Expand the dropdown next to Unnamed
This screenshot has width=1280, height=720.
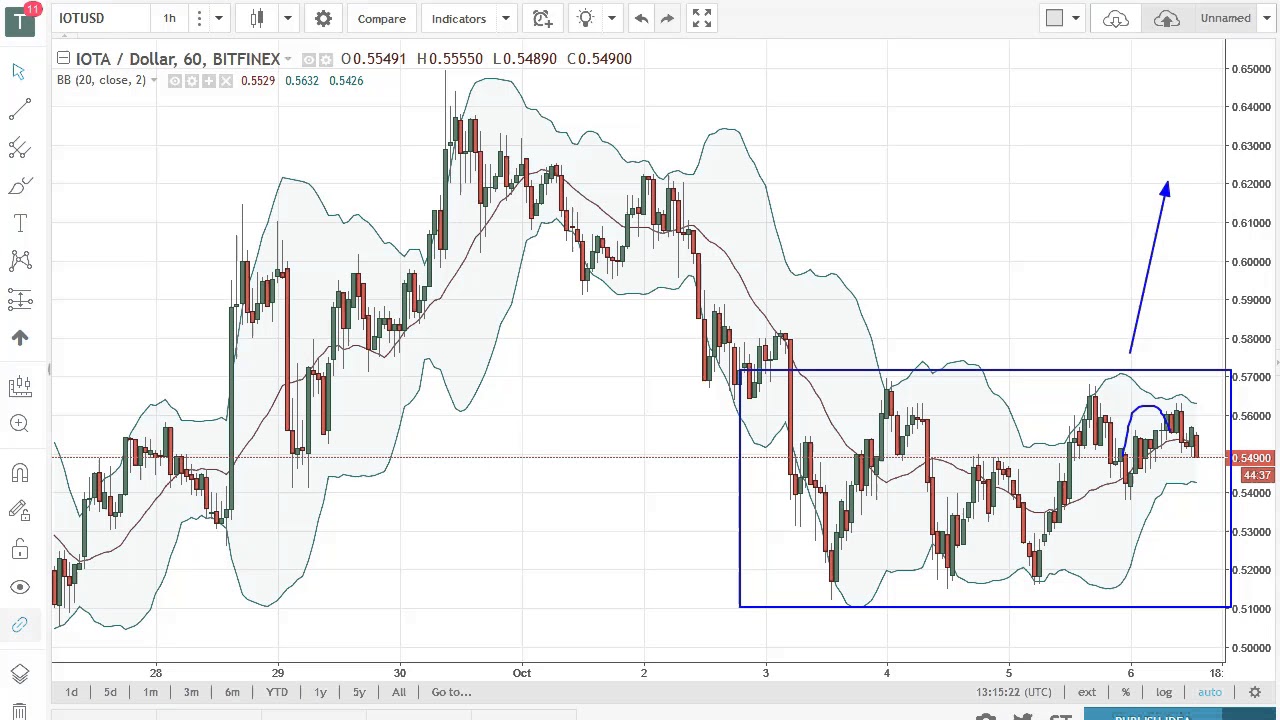(x=1266, y=18)
